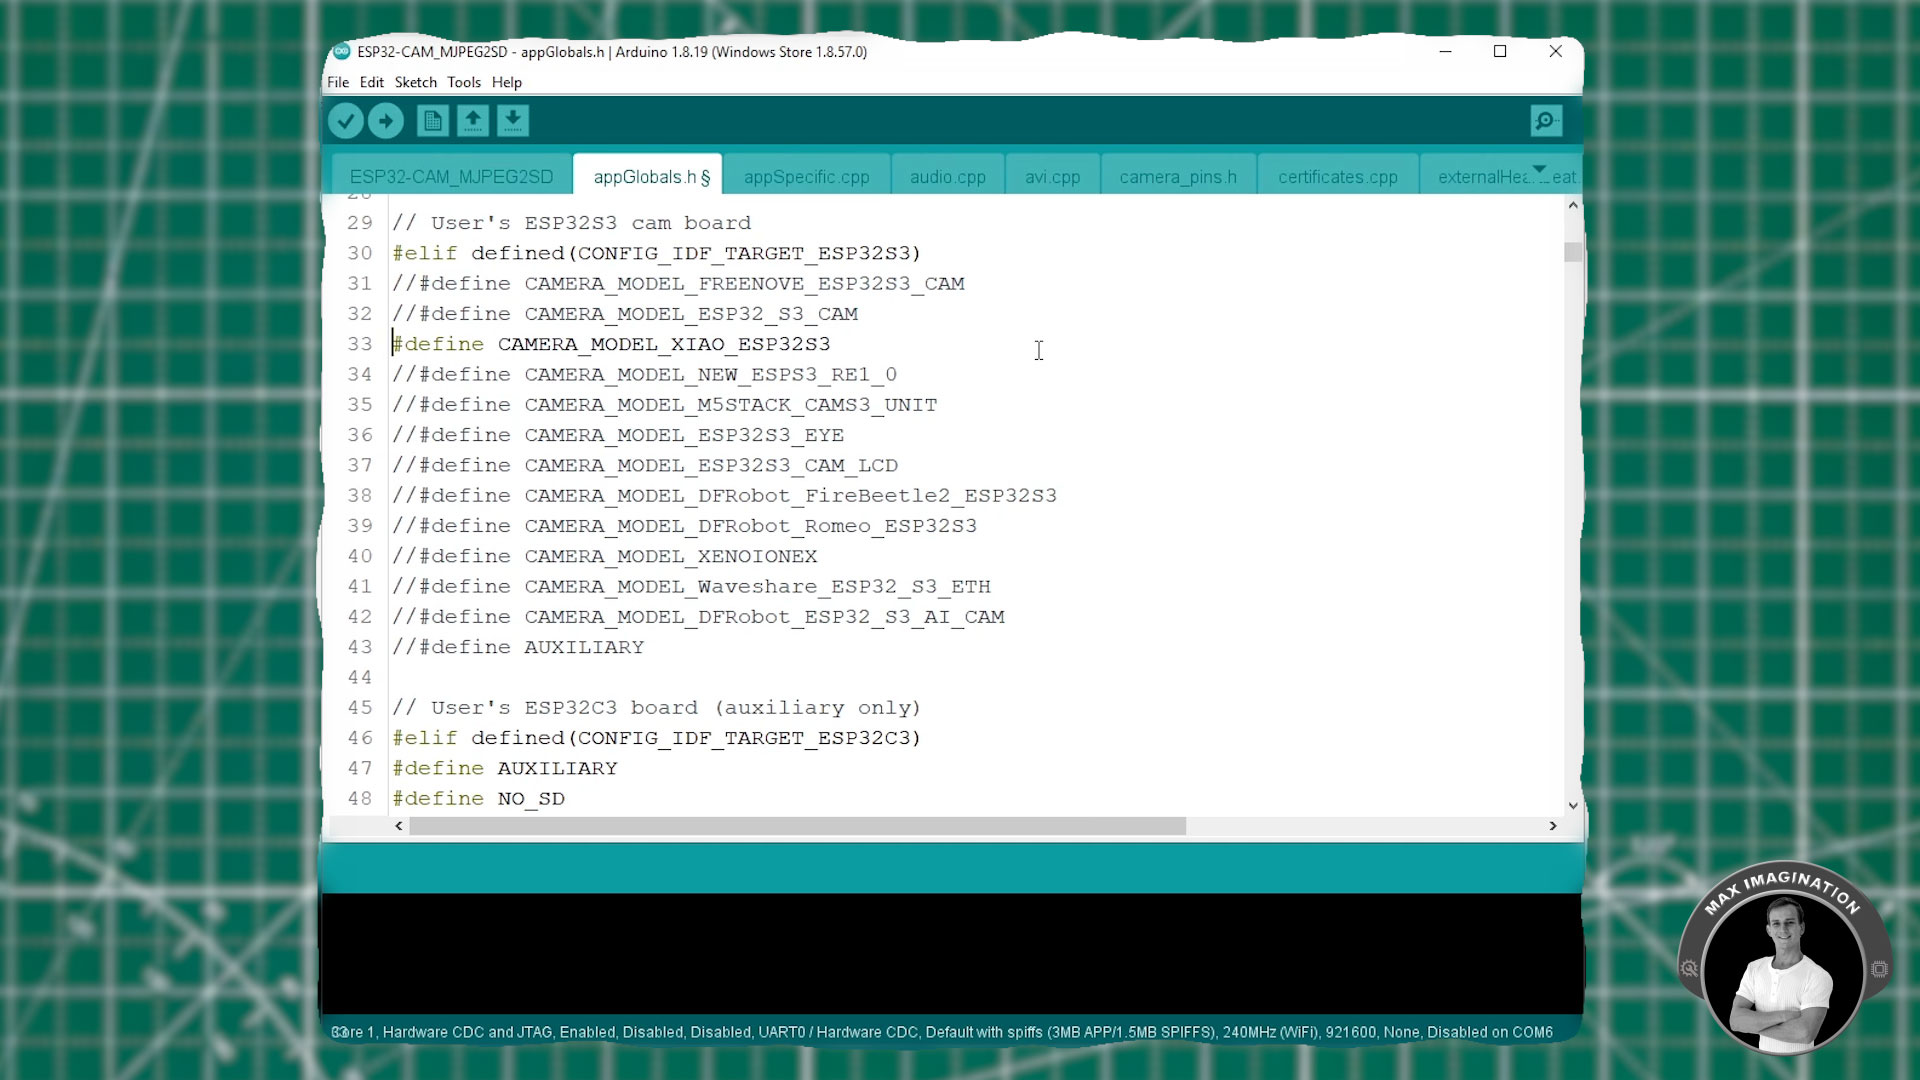Open the Tools menu
The height and width of the screenshot is (1080, 1920).
click(x=463, y=82)
